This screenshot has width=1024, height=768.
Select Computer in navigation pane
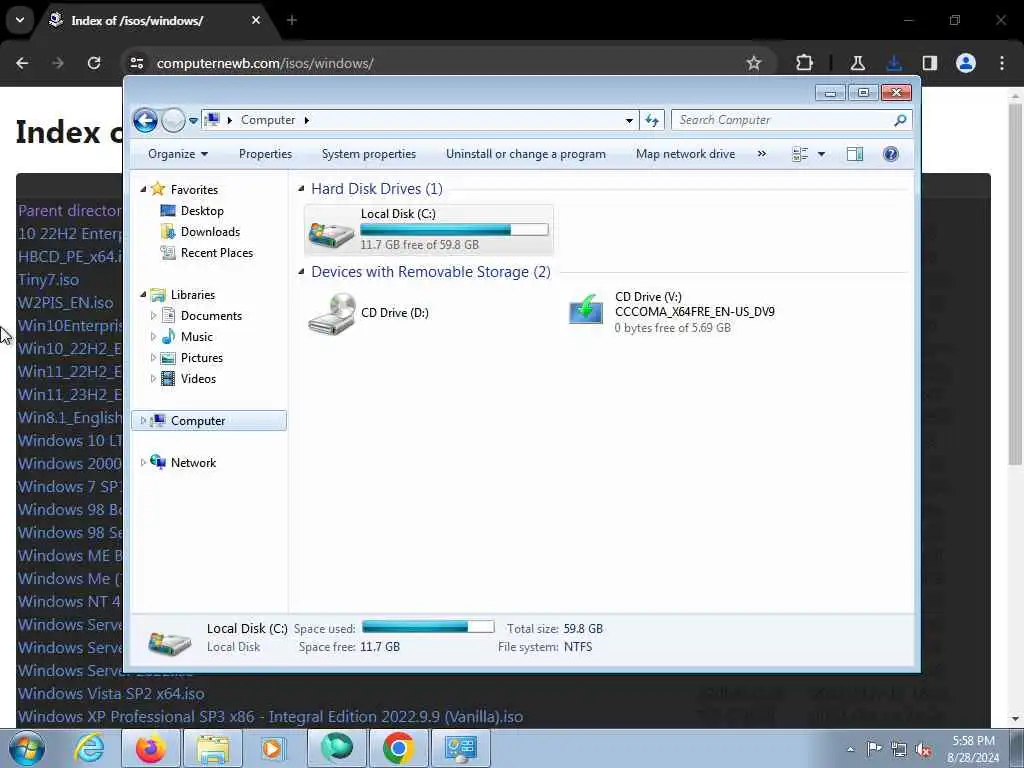(x=209, y=421)
